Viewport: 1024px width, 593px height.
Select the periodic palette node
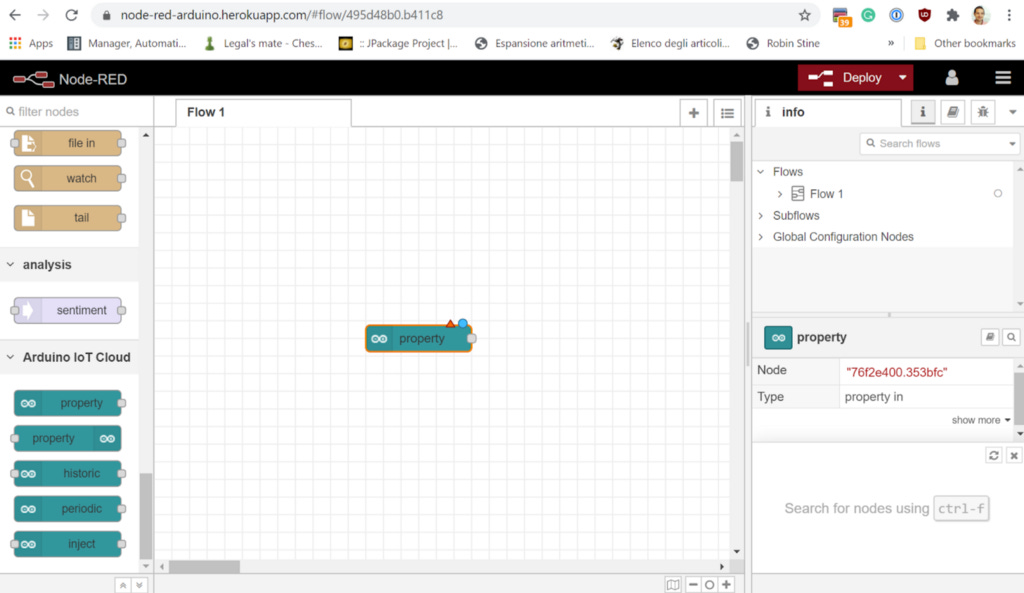[x=68, y=509]
